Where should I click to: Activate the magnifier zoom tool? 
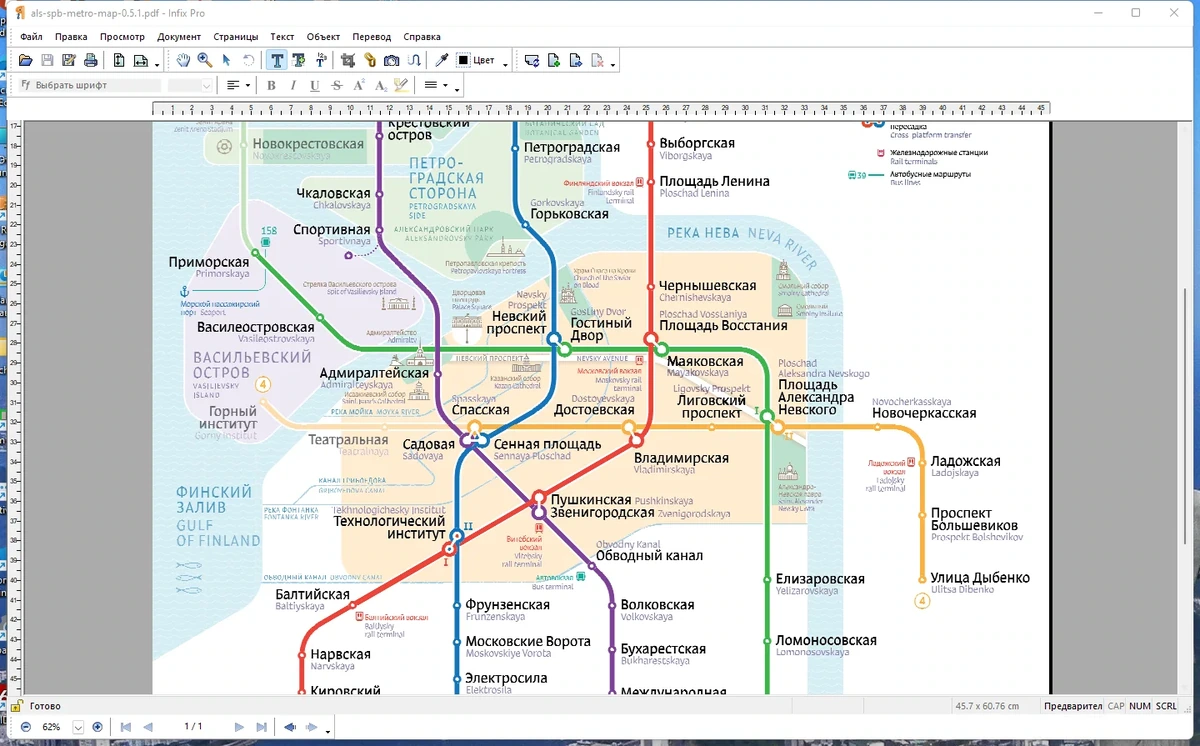pyautogui.click(x=205, y=61)
